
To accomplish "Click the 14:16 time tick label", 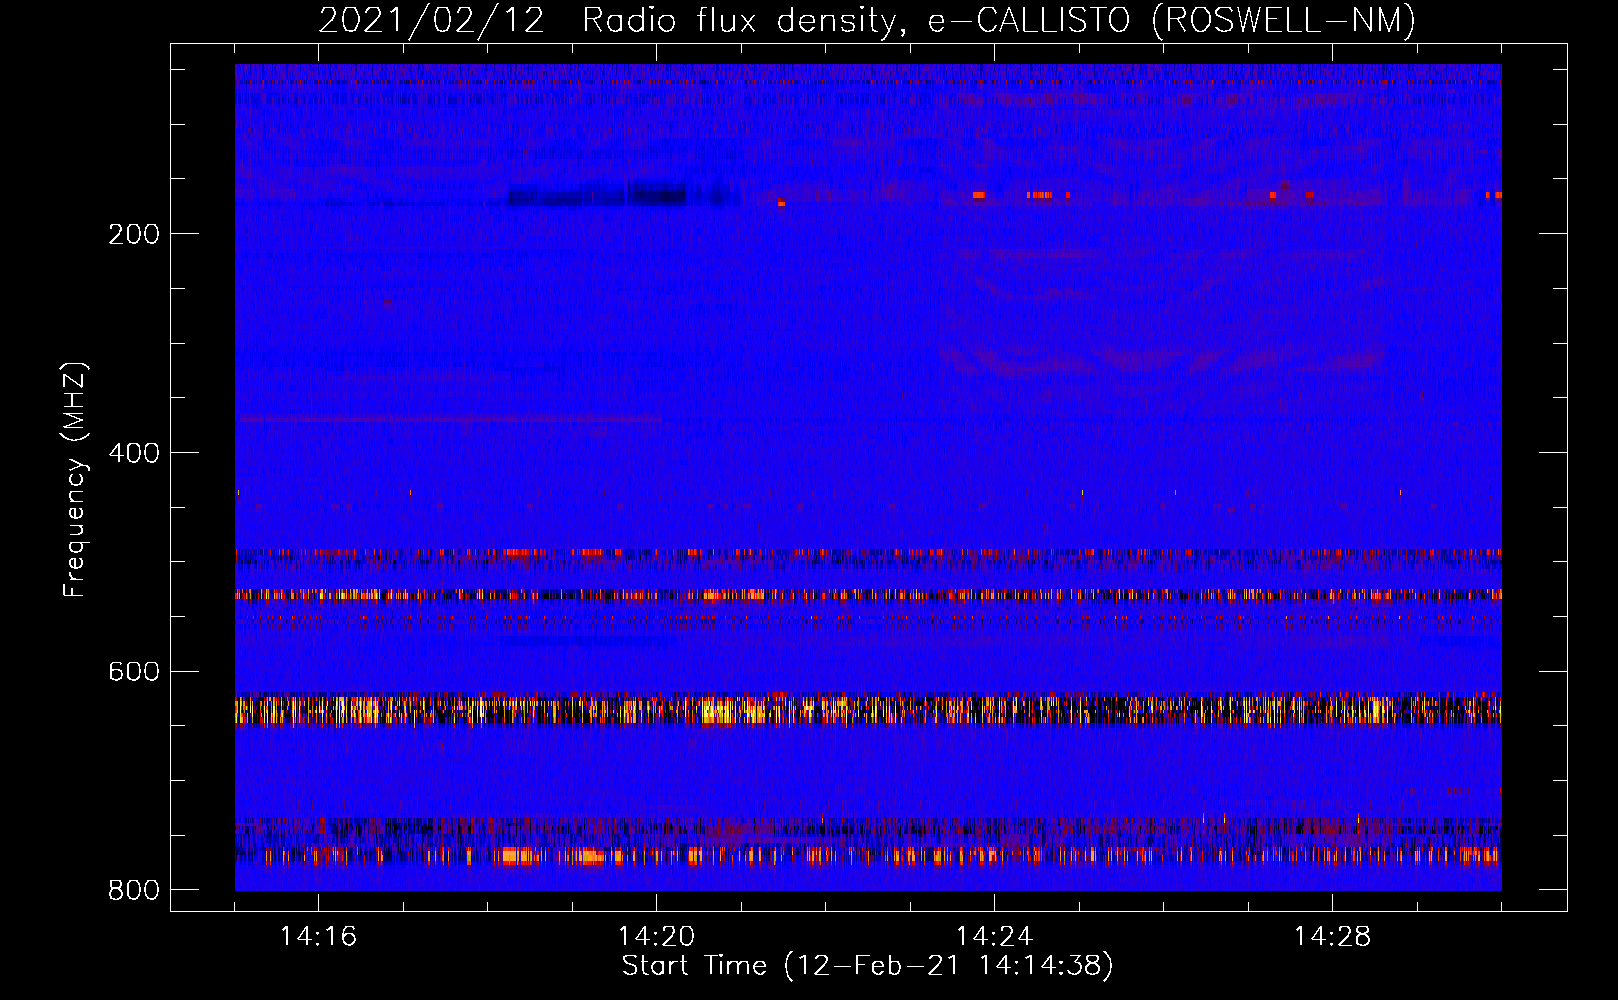I will 318,937.
